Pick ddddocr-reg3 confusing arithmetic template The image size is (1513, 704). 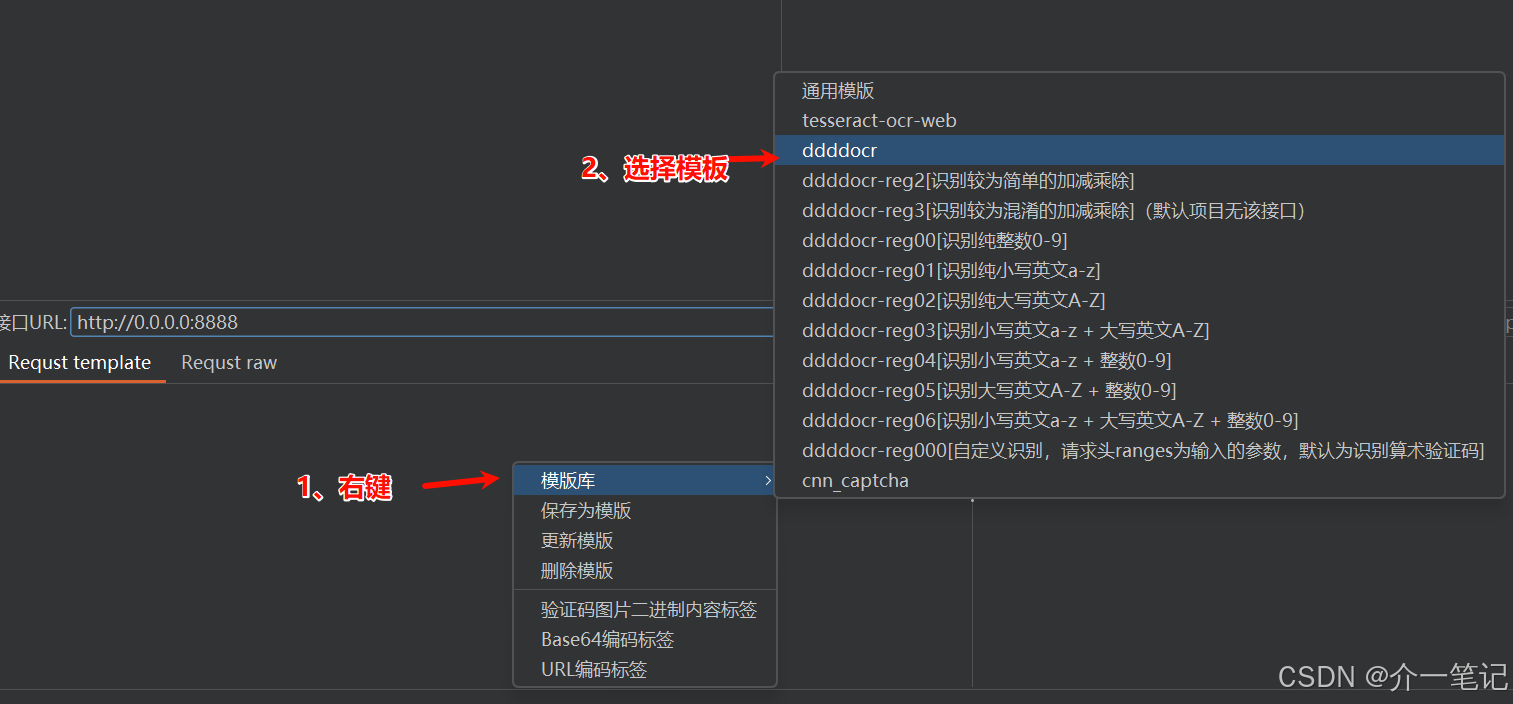click(1139, 211)
